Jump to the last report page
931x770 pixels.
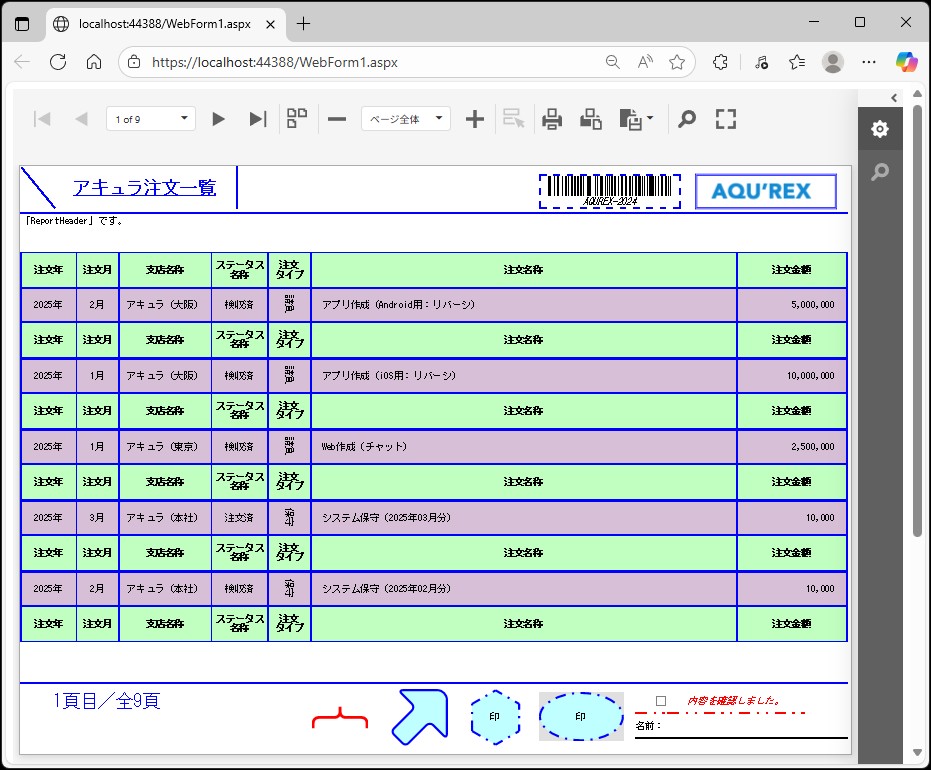(x=257, y=119)
